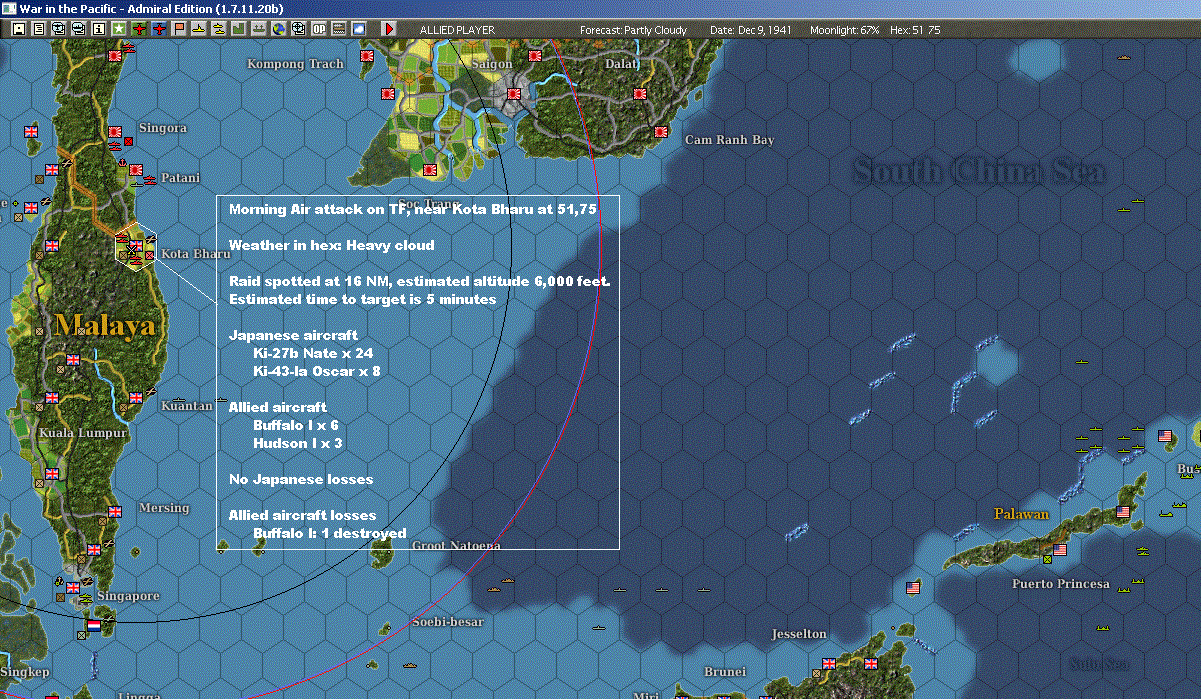
Task: Click the 'Hudson I x 3' line
Action: (x=298, y=443)
